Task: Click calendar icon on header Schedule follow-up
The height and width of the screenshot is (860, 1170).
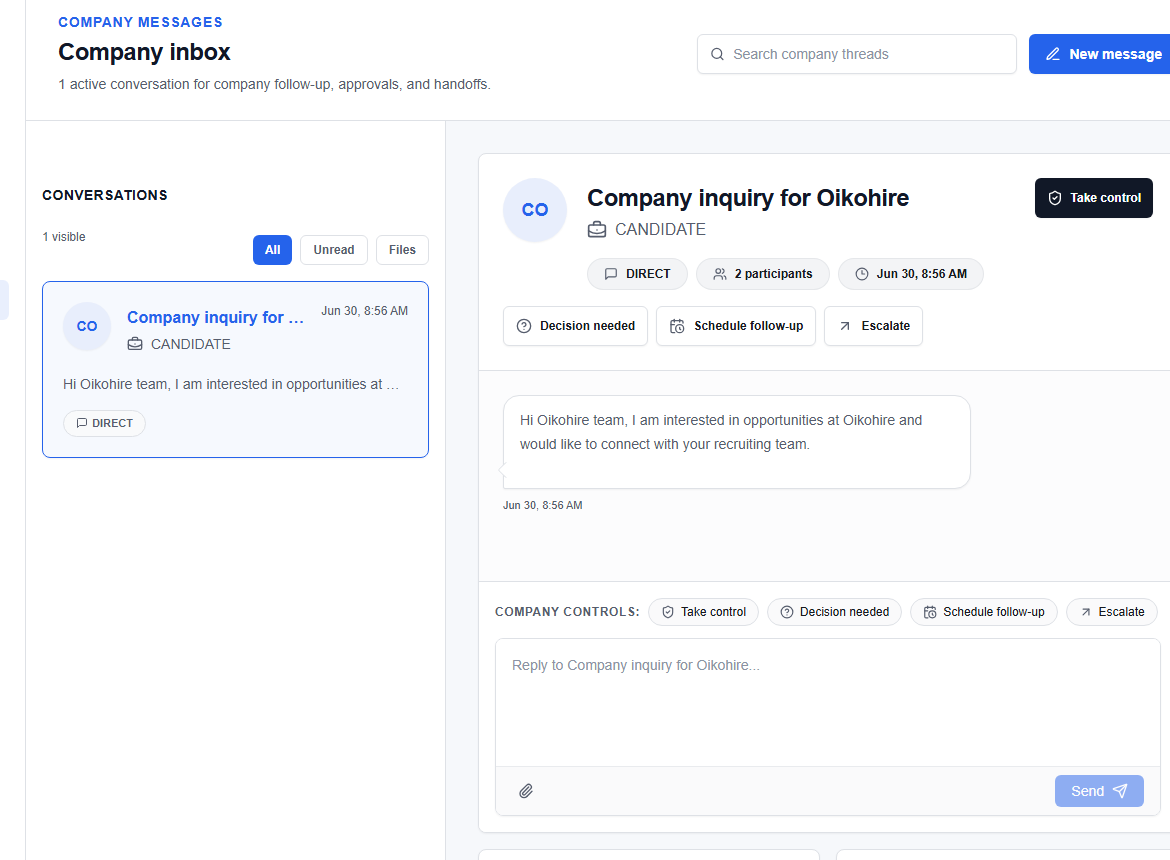Action: point(677,326)
